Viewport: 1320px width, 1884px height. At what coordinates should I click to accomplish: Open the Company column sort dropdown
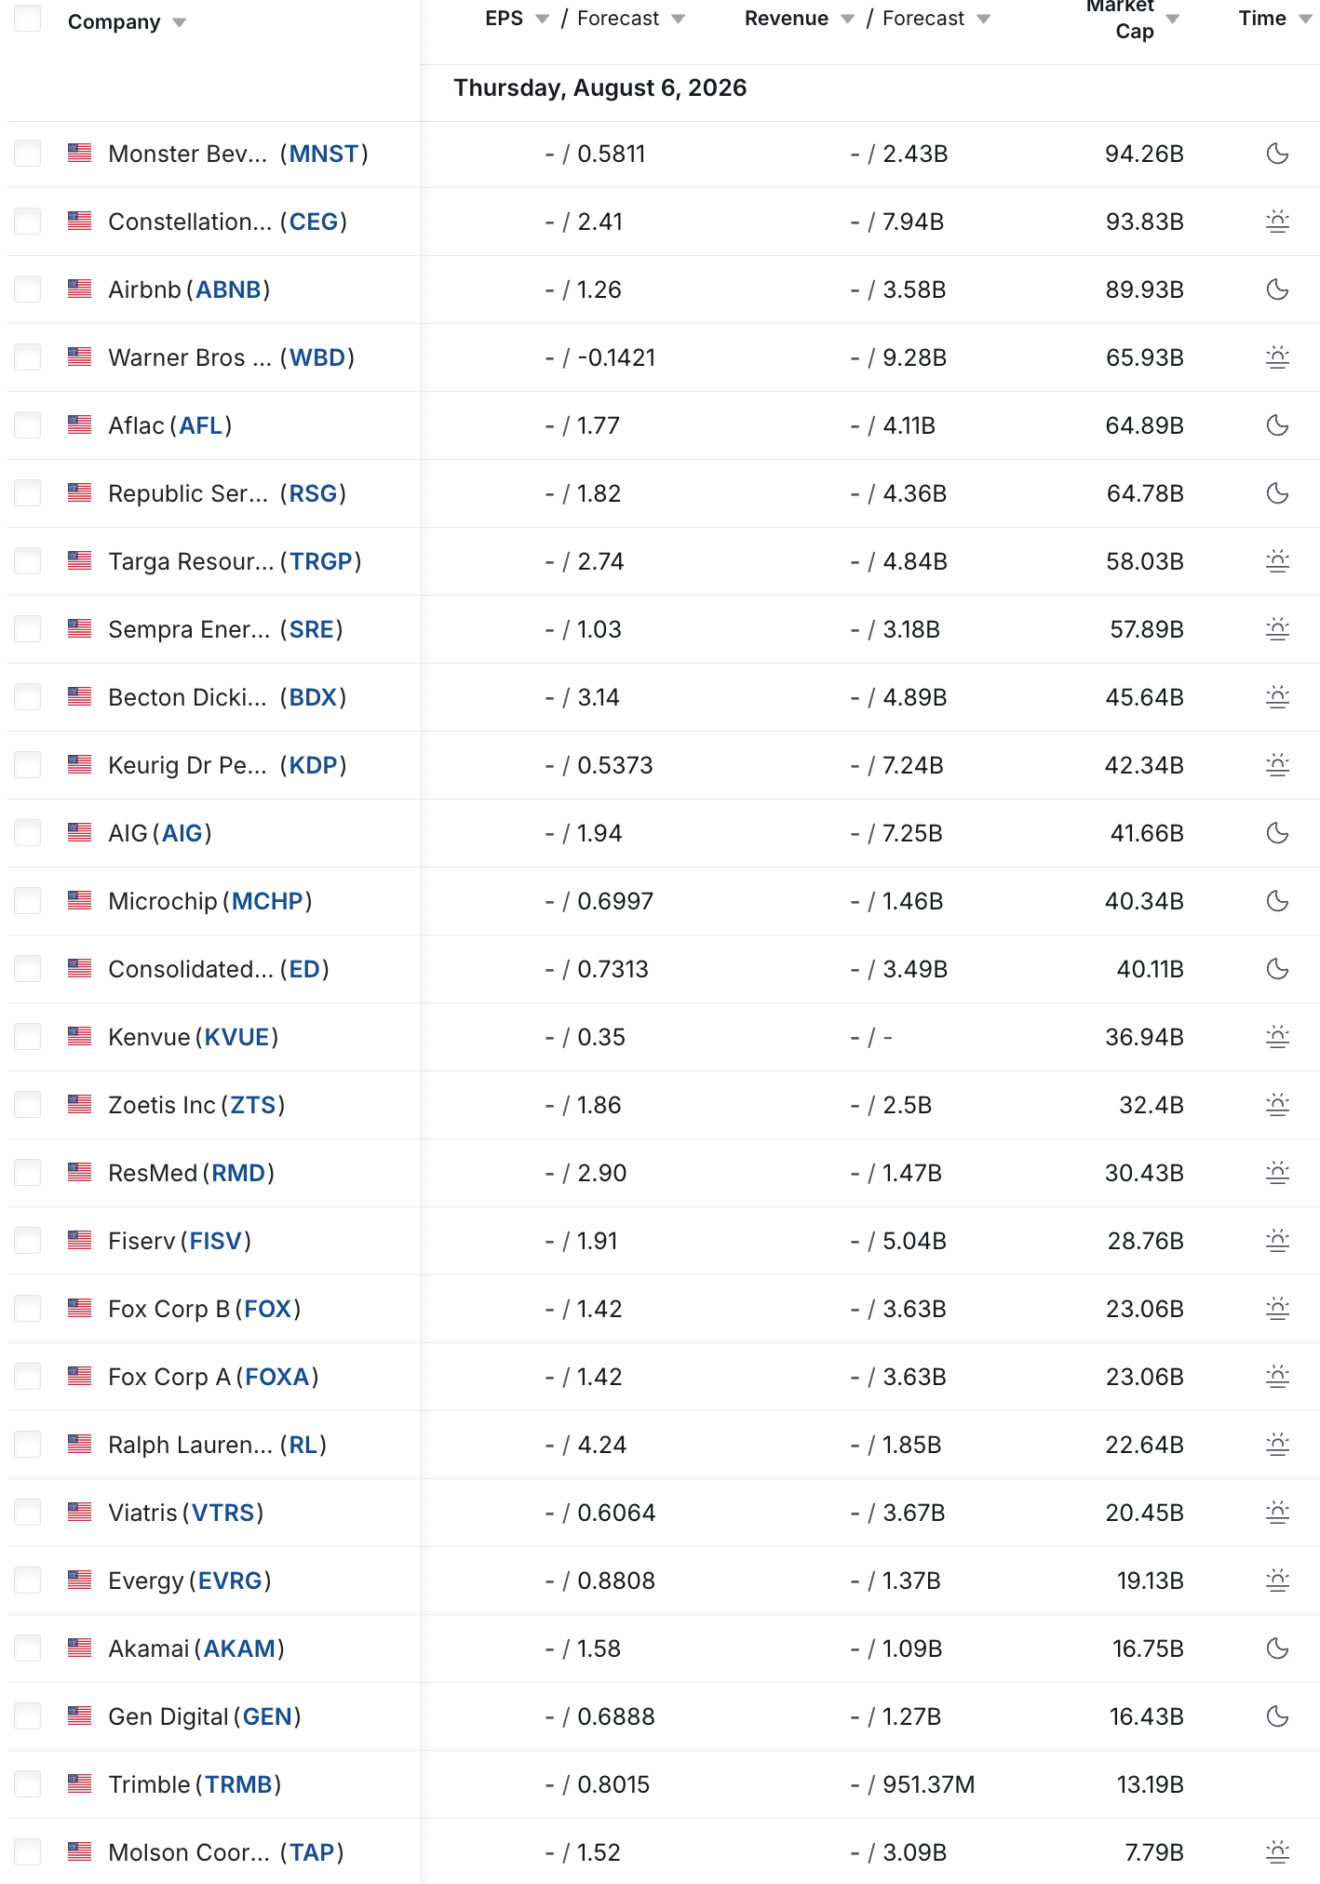pyautogui.click(x=179, y=23)
